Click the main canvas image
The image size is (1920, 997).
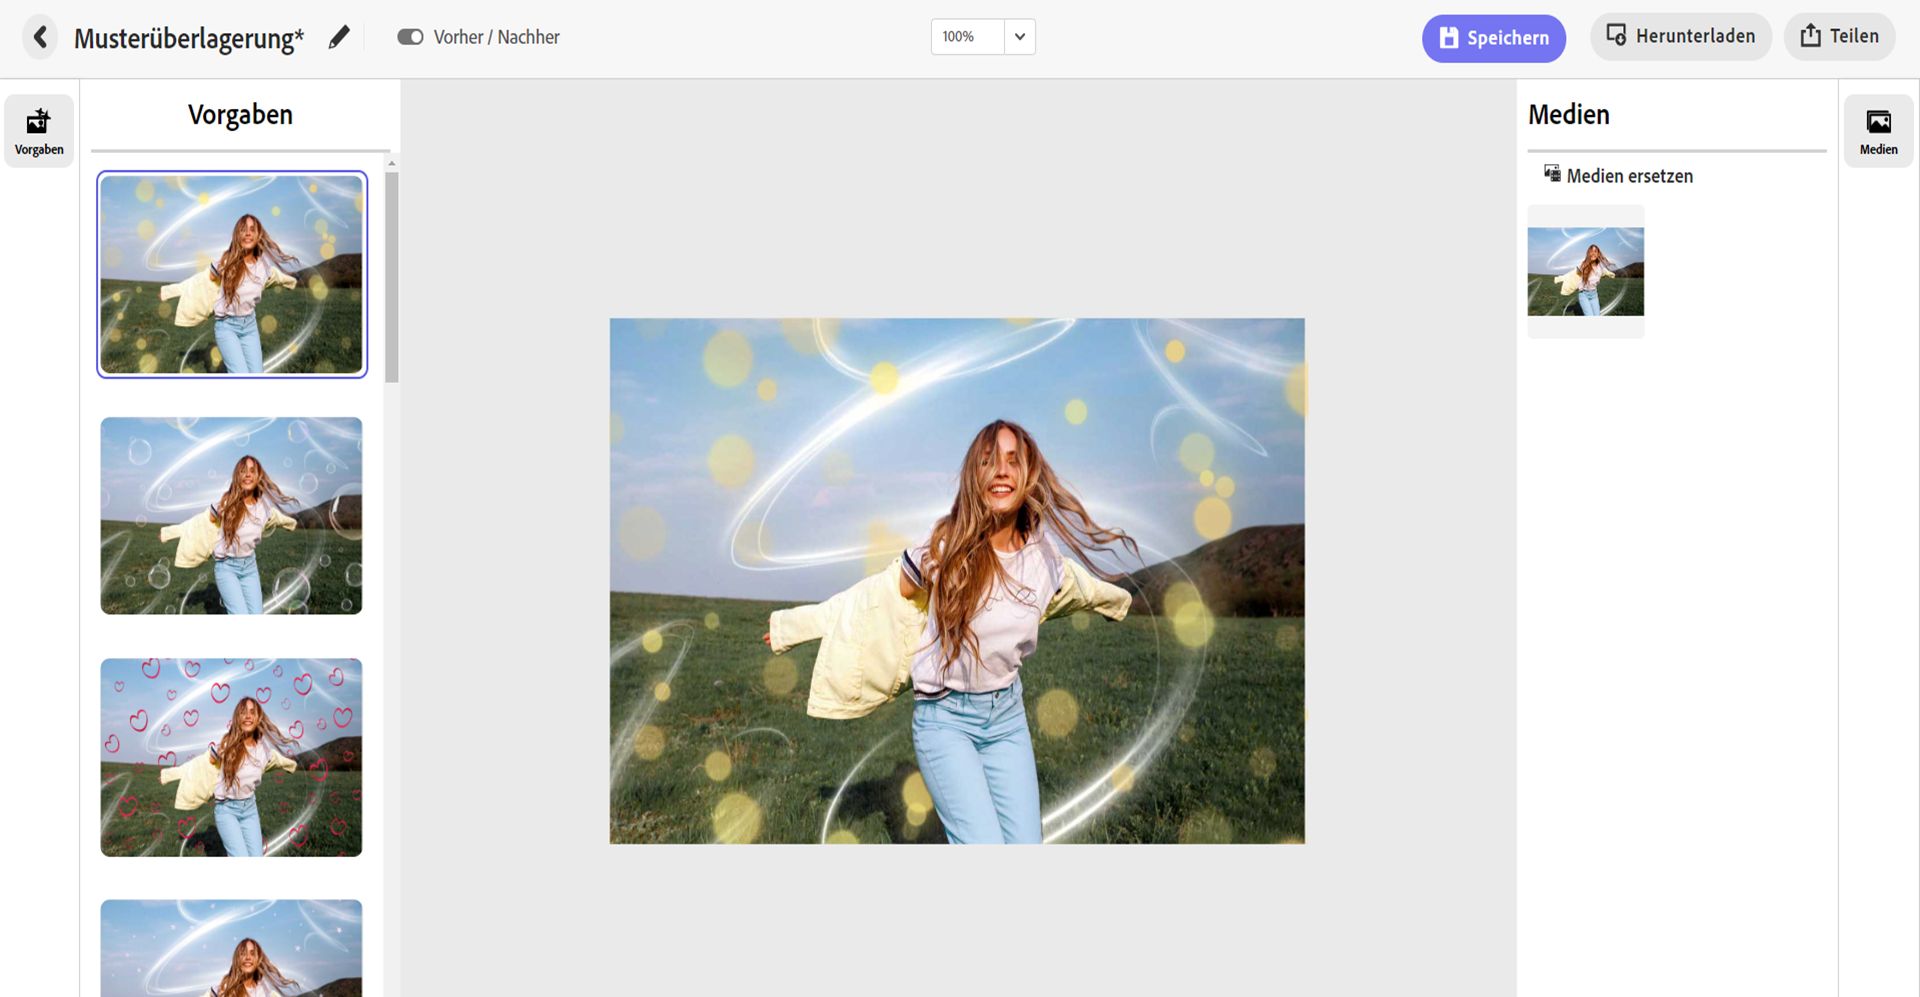957,581
